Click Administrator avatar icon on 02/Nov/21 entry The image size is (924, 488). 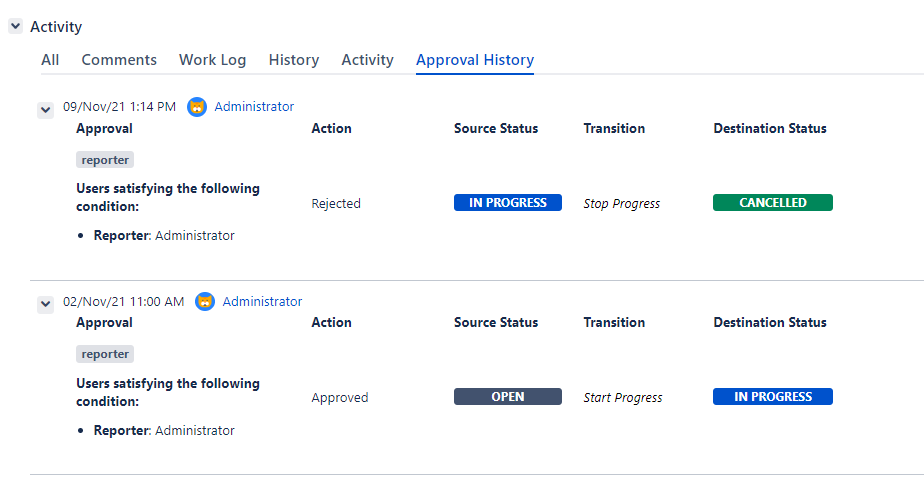point(205,302)
